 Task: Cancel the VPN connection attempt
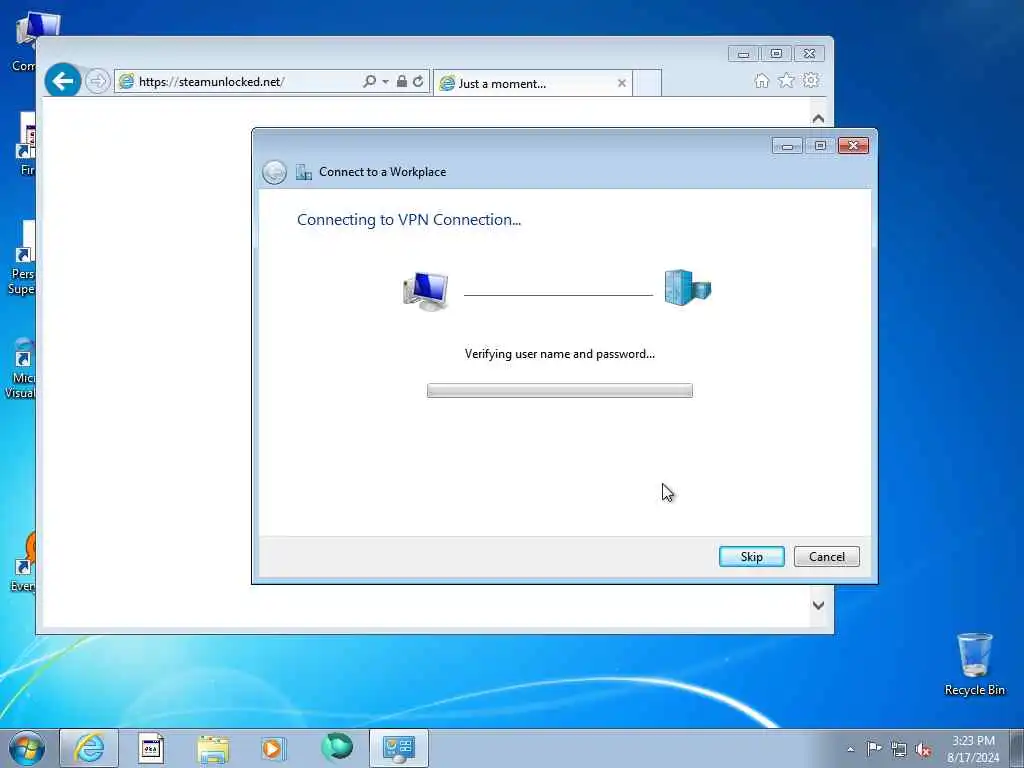(x=826, y=556)
